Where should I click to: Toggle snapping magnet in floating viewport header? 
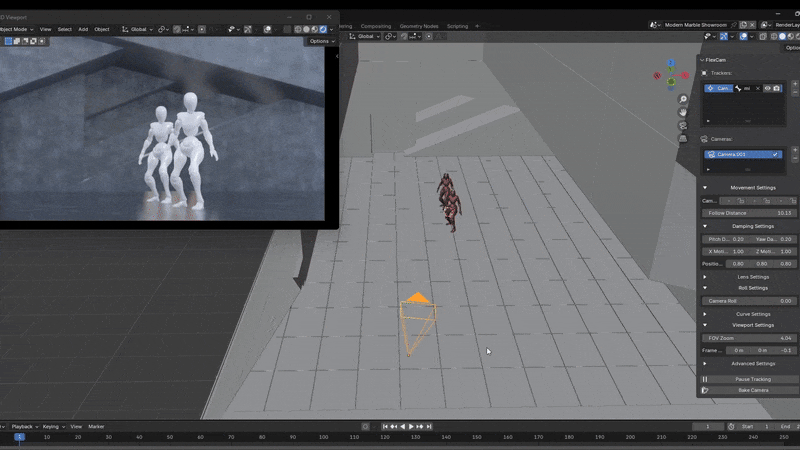177,29
